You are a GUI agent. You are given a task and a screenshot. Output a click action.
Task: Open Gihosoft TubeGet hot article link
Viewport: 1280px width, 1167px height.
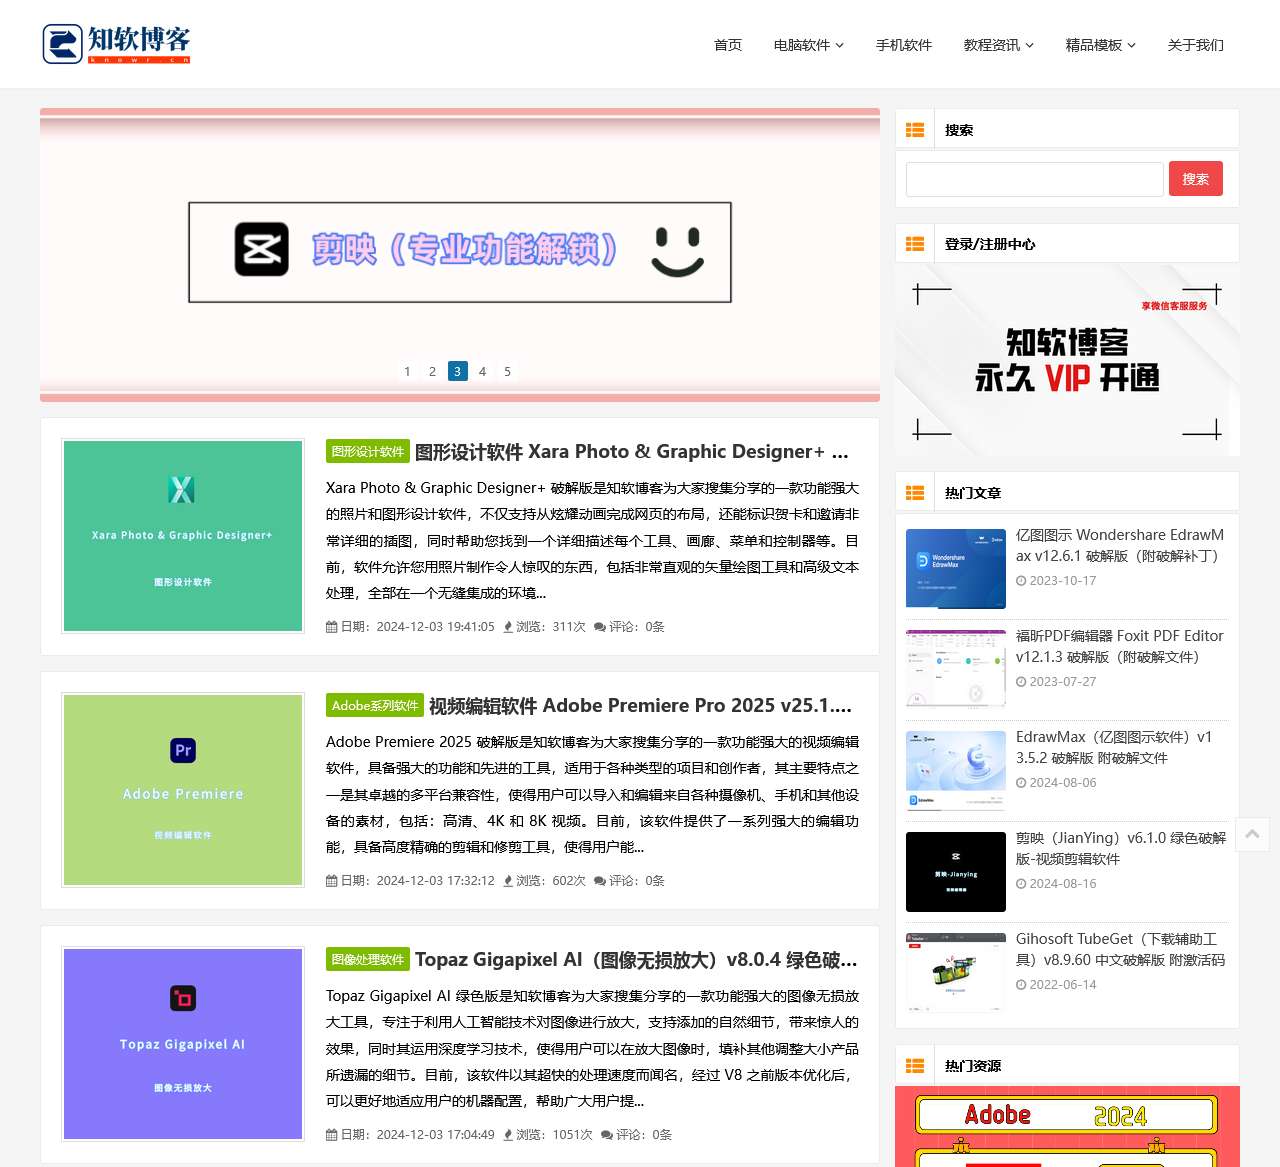pos(1121,949)
